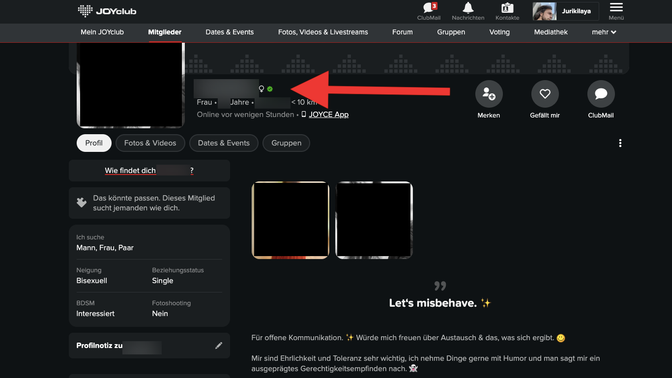
Task: Click the Gefällt mir heart icon
Action: (x=545, y=94)
